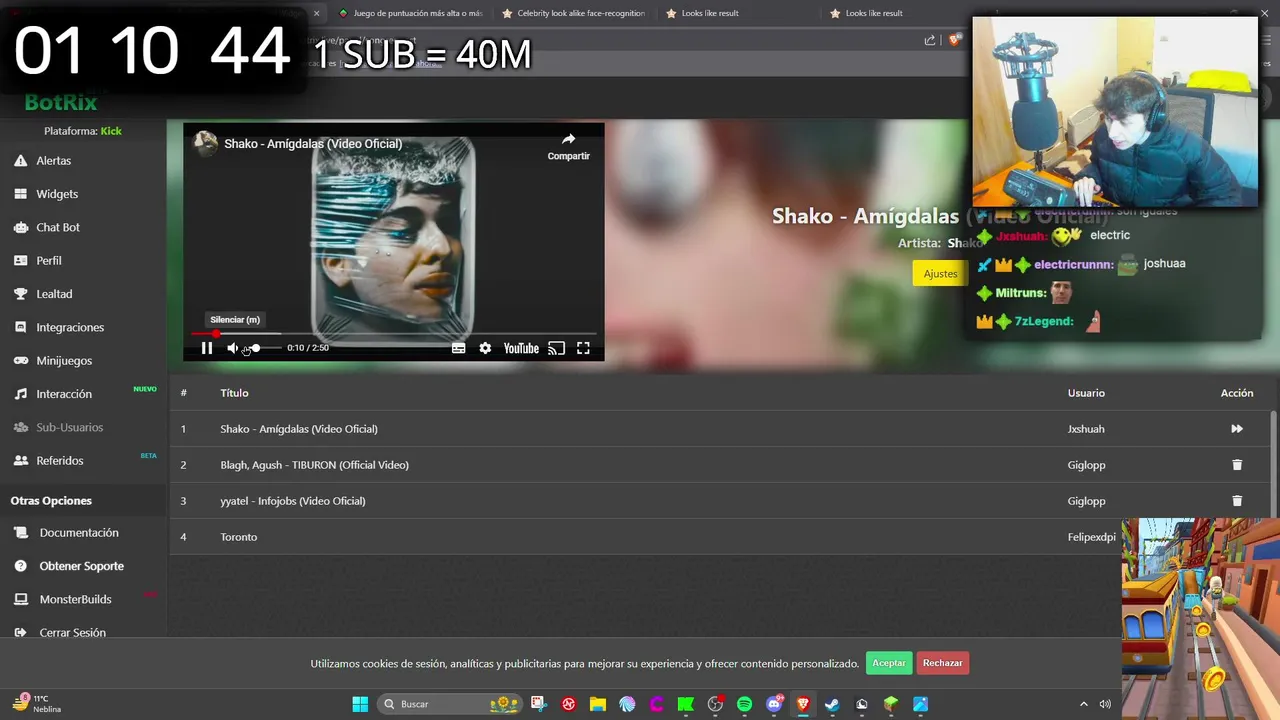Open Obtener Soporte
The height and width of the screenshot is (720, 1280).
tap(82, 566)
